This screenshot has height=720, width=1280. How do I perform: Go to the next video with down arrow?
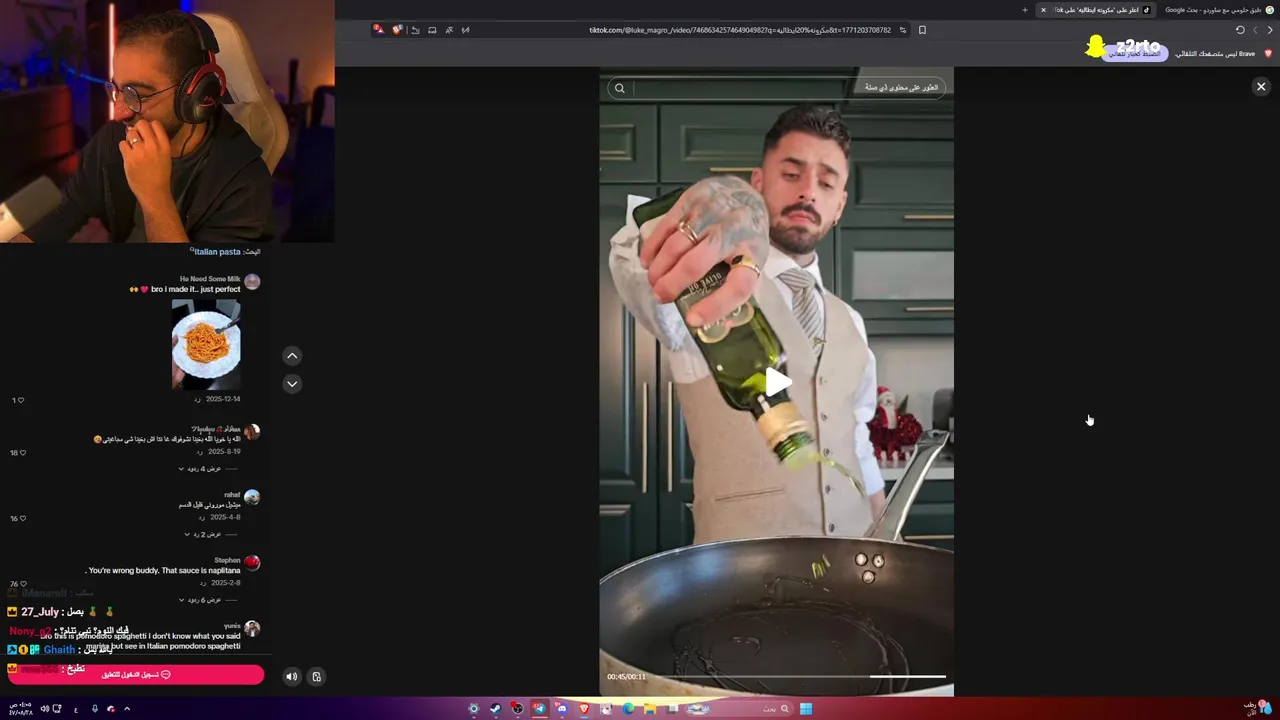click(292, 384)
